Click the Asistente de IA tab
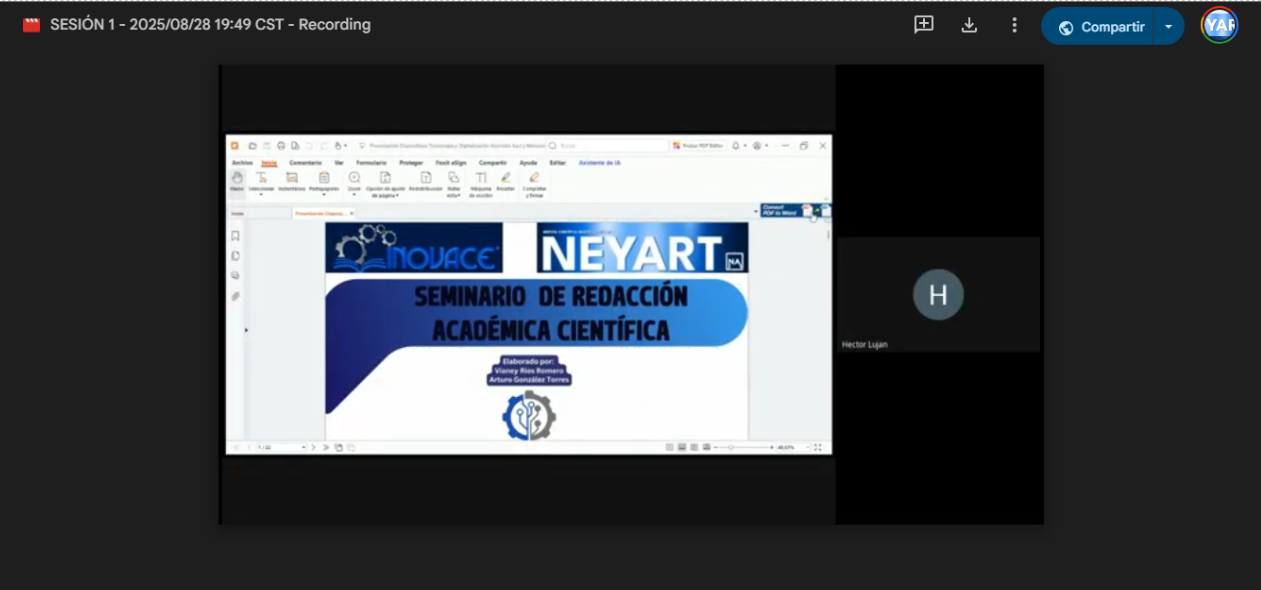This screenshot has width=1261, height=590. [x=599, y=162]
